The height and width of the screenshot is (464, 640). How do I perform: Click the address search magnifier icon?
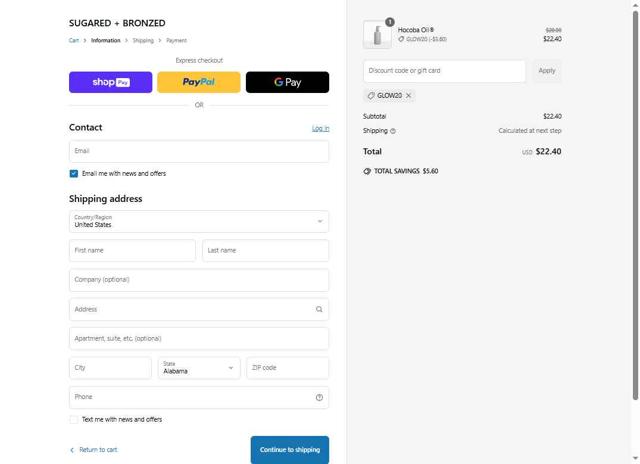click(319, 309)
